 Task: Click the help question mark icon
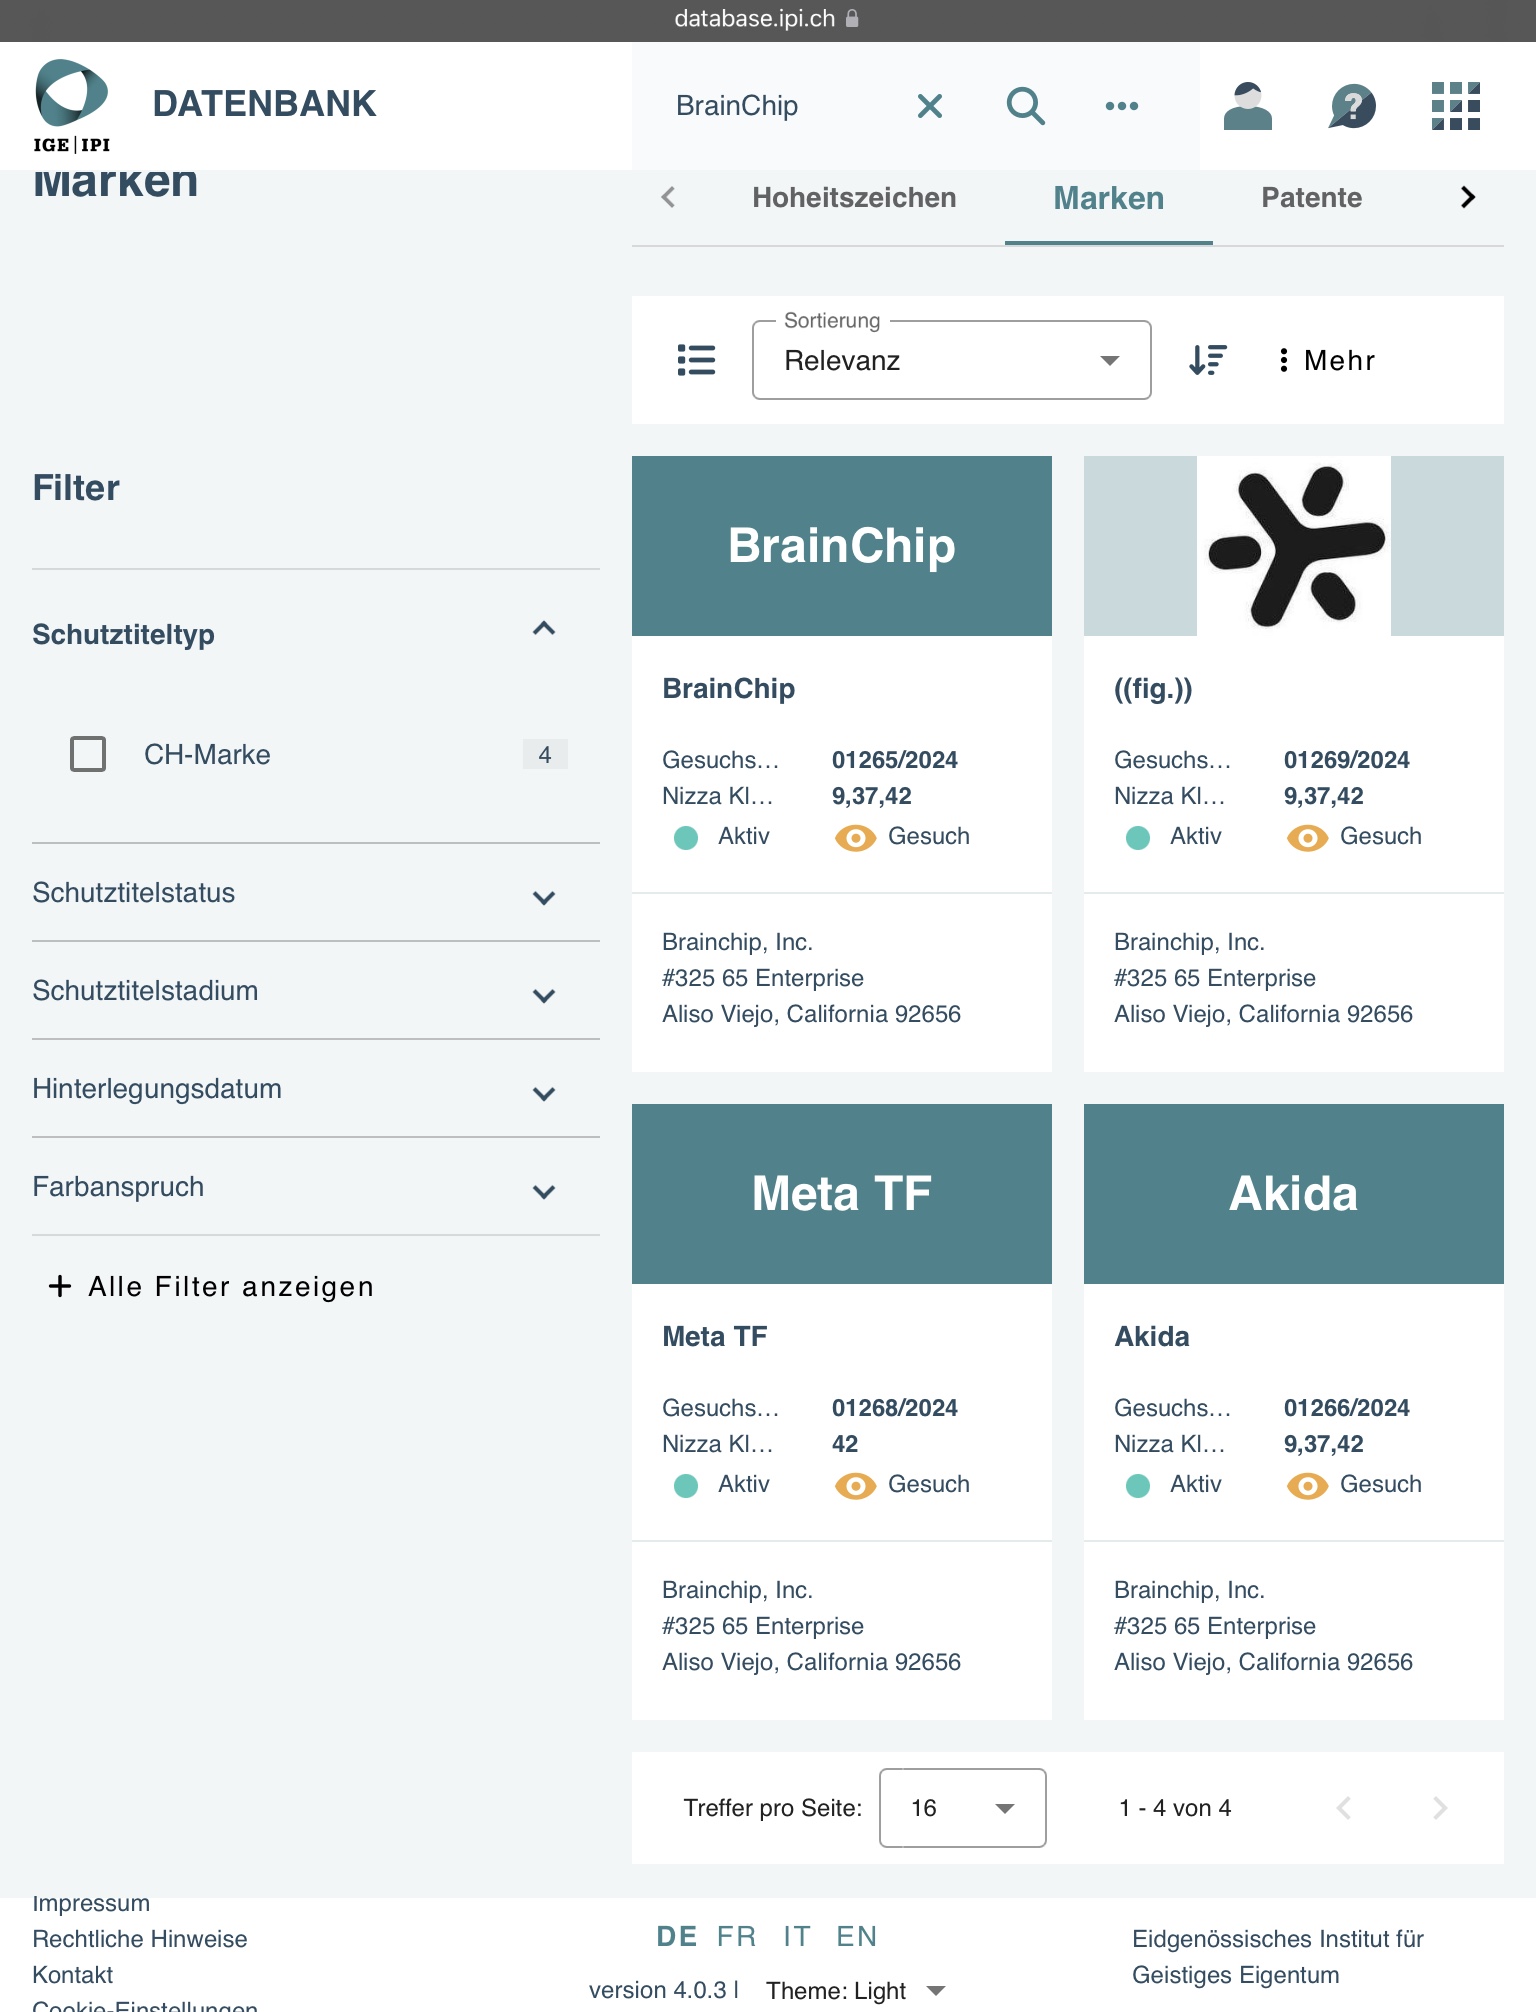coord(1352,106)
